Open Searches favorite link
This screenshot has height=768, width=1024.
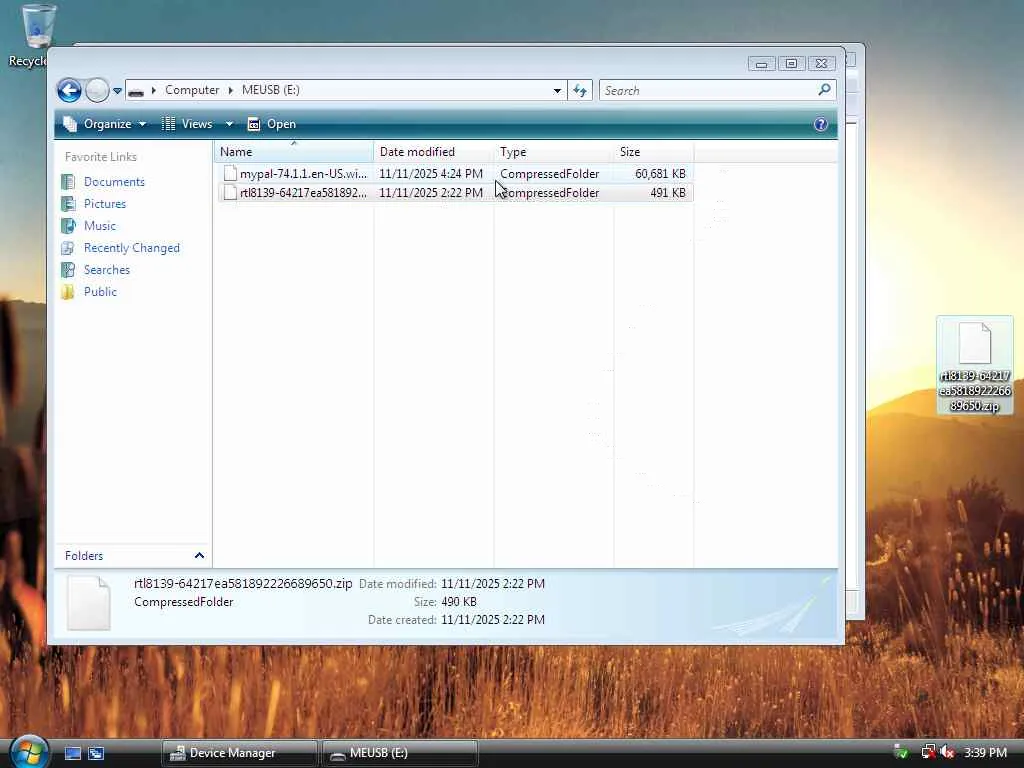coord(106,270)
